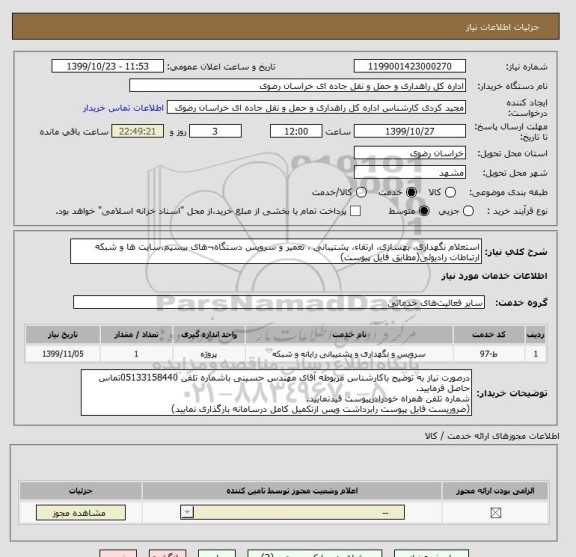Expand the اعلام وضعیت مجوز dropdown arrow
The image size is (576, 557).
tap(187, 512)
